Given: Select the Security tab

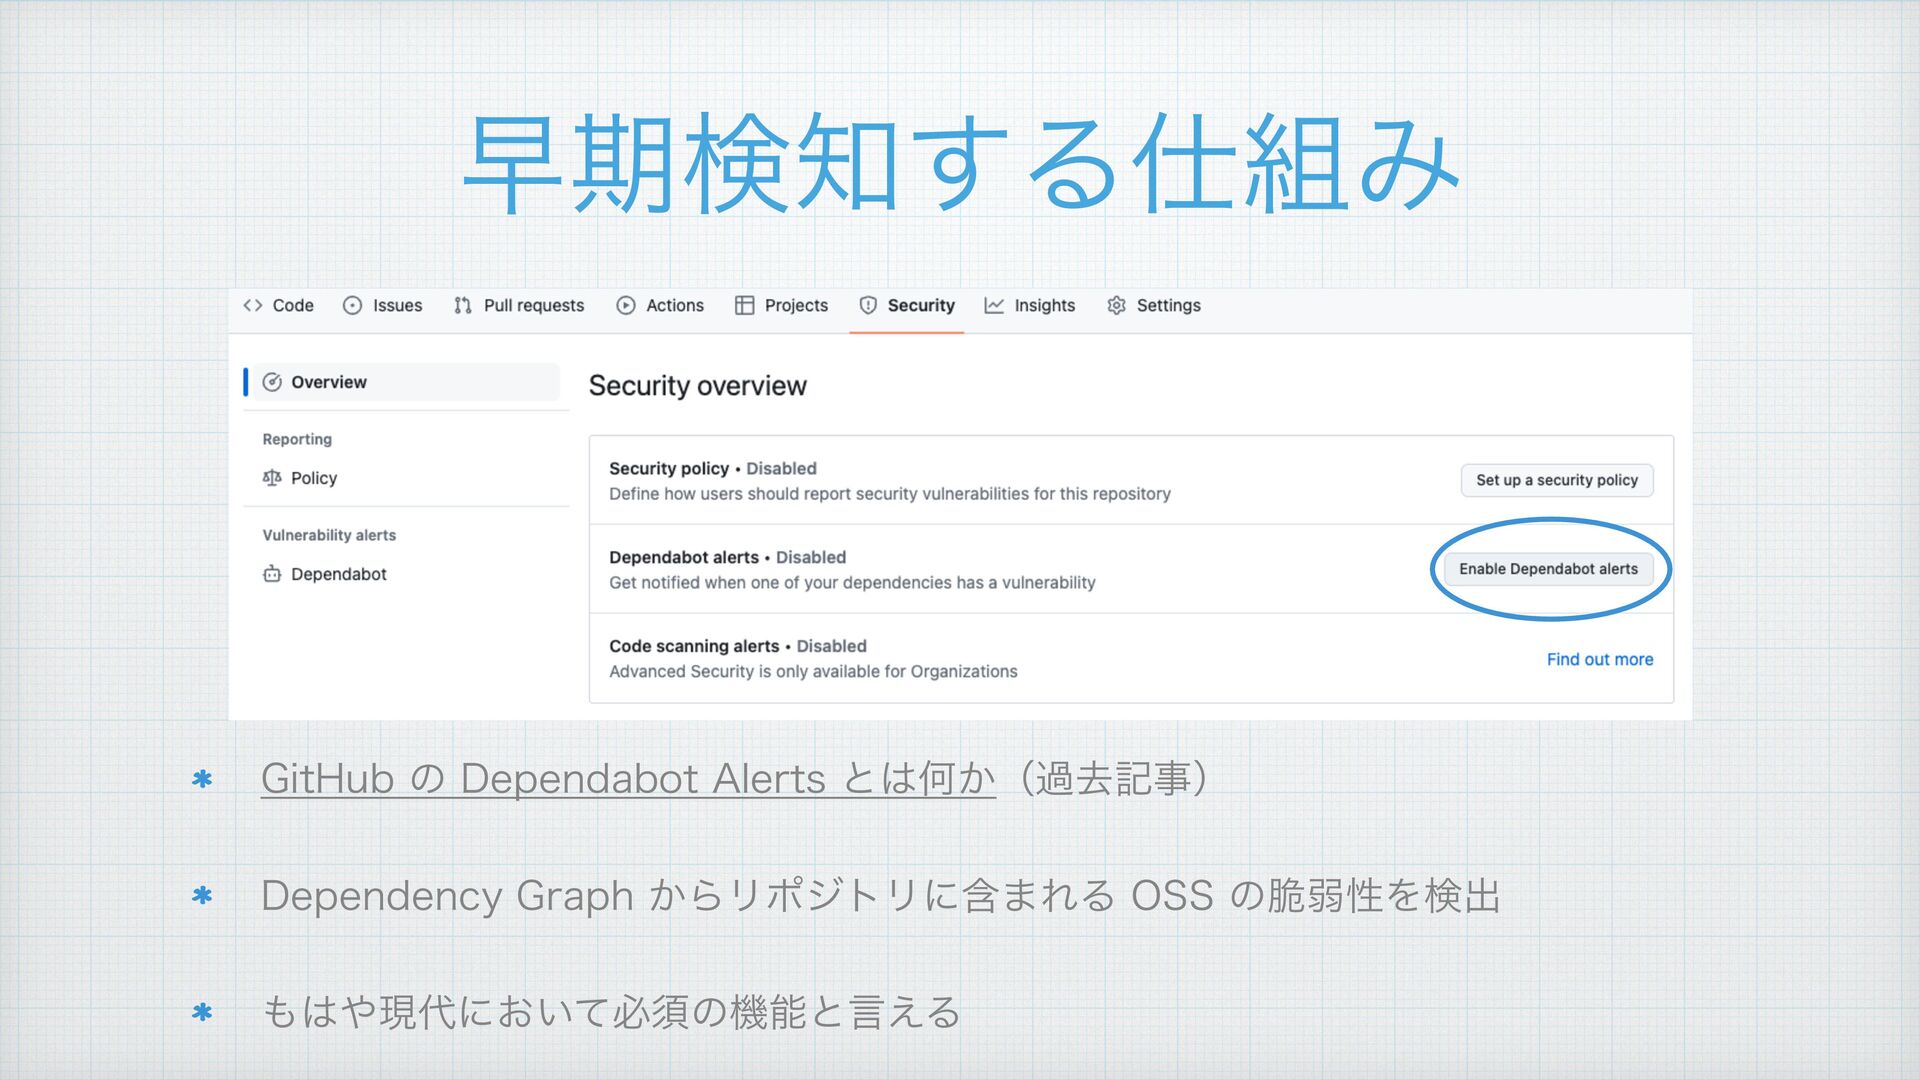Looking at the screenshot, I should point(907,305).
